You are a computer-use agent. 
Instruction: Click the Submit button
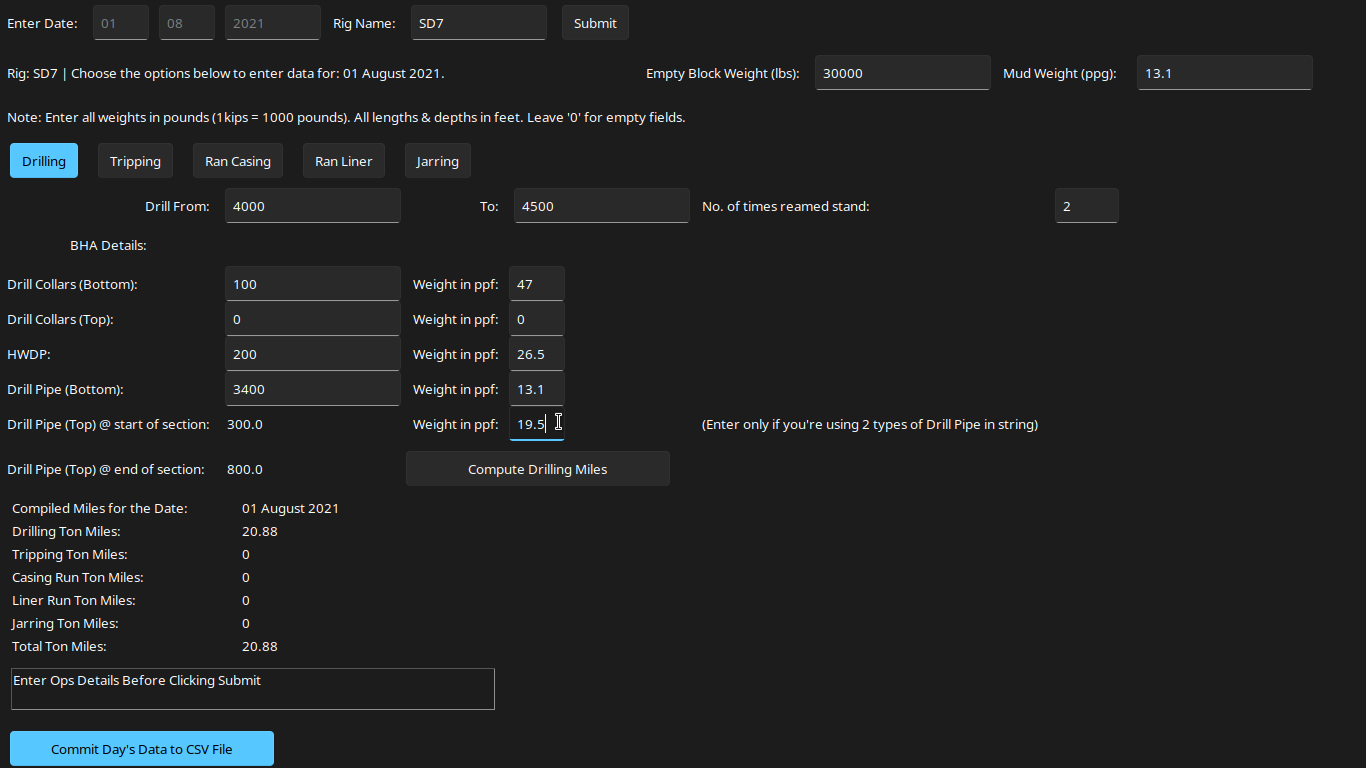[x=595, y=22]
